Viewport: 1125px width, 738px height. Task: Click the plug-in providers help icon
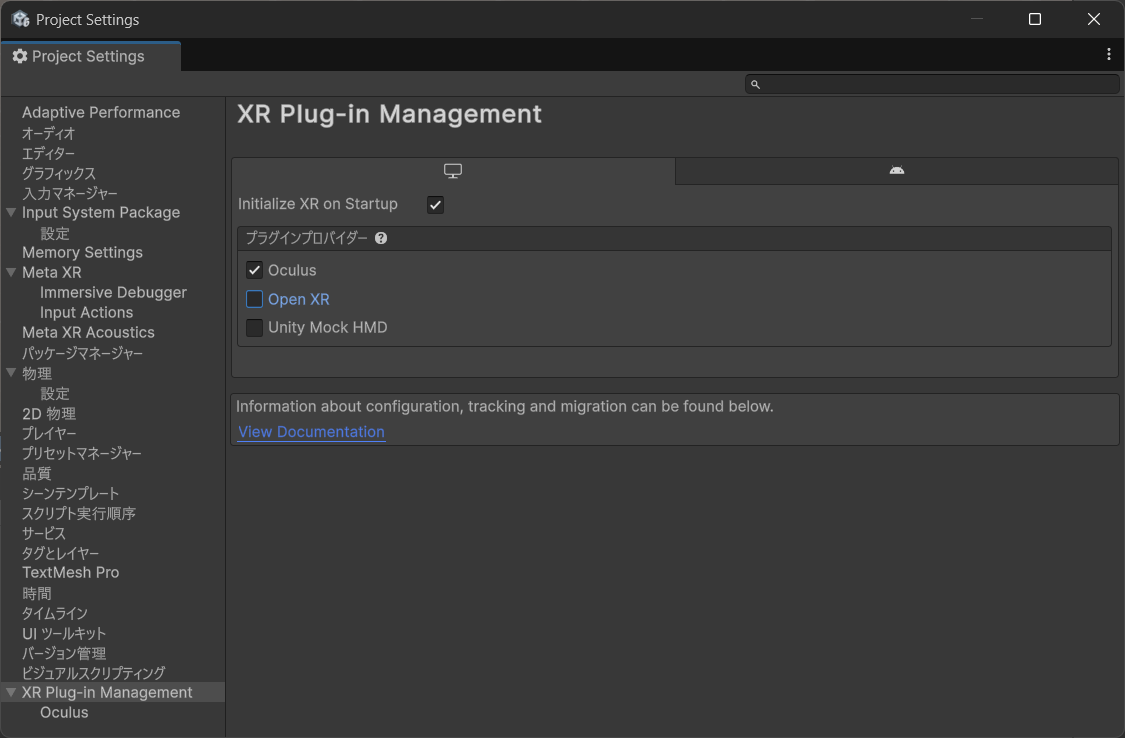381,238
